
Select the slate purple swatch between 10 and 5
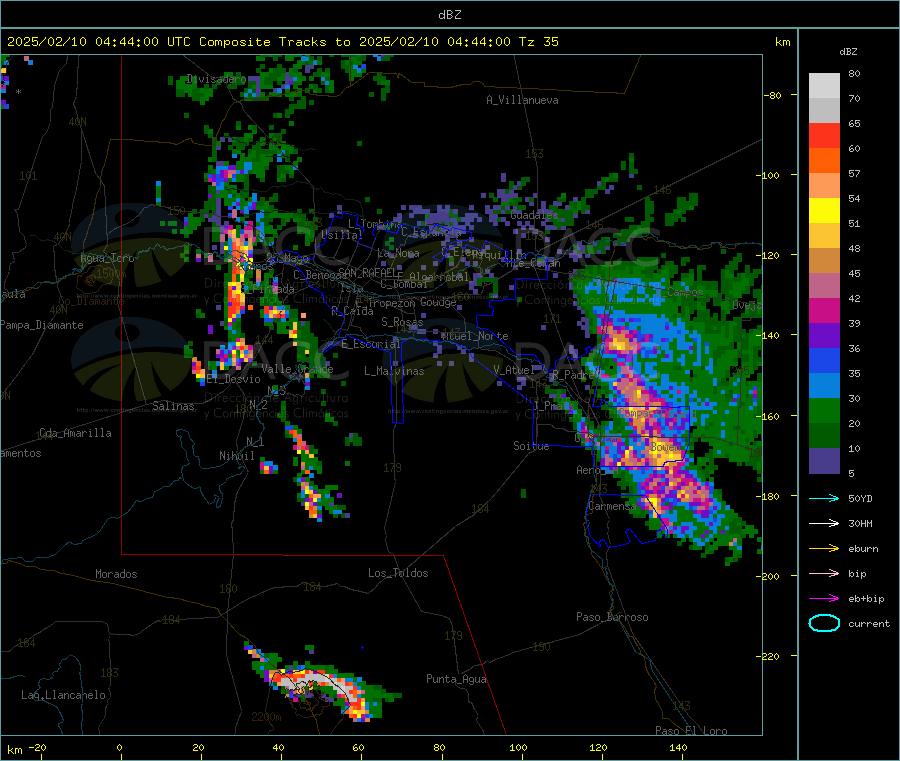click(824, 461)
